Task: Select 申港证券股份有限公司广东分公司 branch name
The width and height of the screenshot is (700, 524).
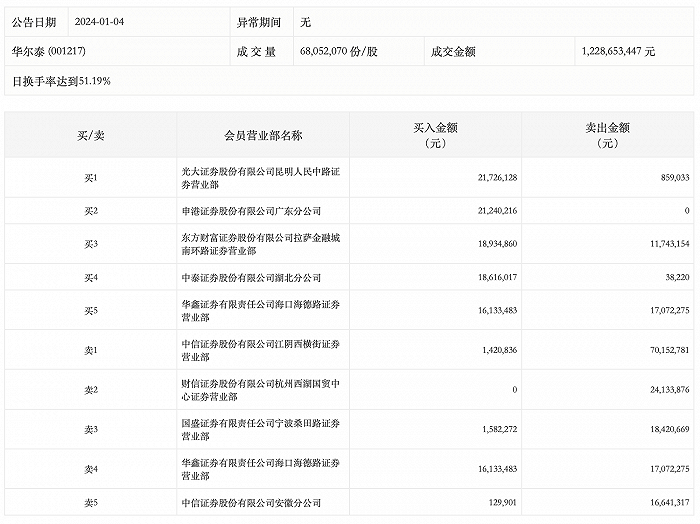Action: [x=251, y=211]
